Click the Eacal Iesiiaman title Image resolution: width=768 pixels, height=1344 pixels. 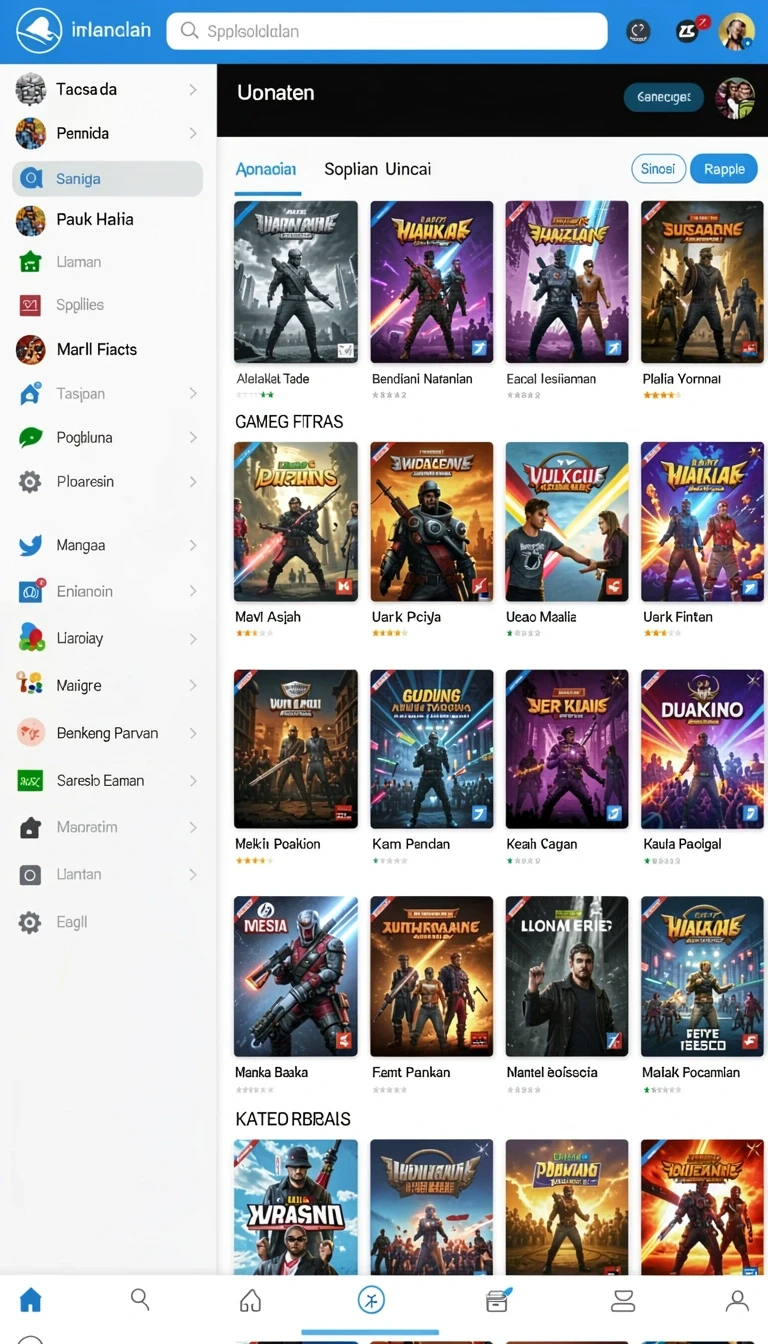click(551, 379)
